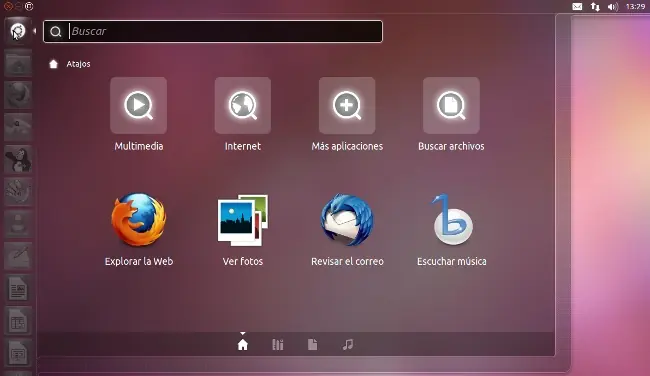
Task: Click the Atajos heading label
Action: tap(78, 64)
